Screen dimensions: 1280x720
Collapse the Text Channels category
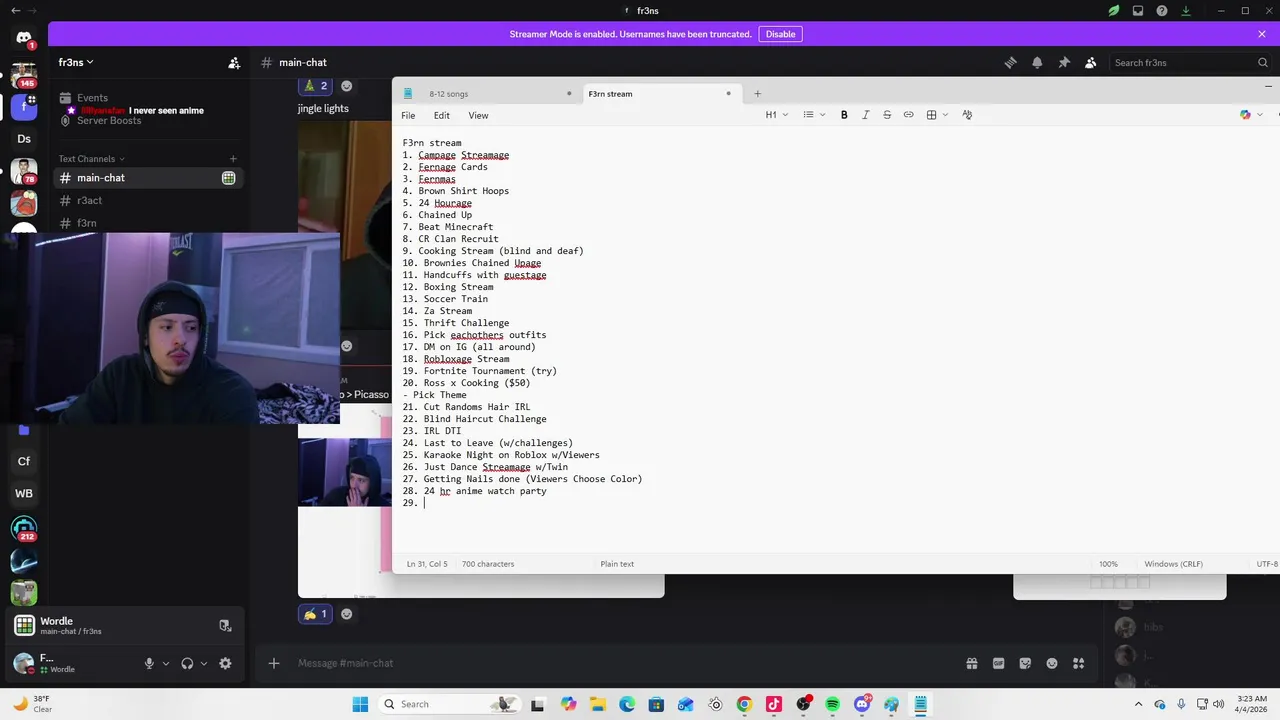[x=91, y=158]
